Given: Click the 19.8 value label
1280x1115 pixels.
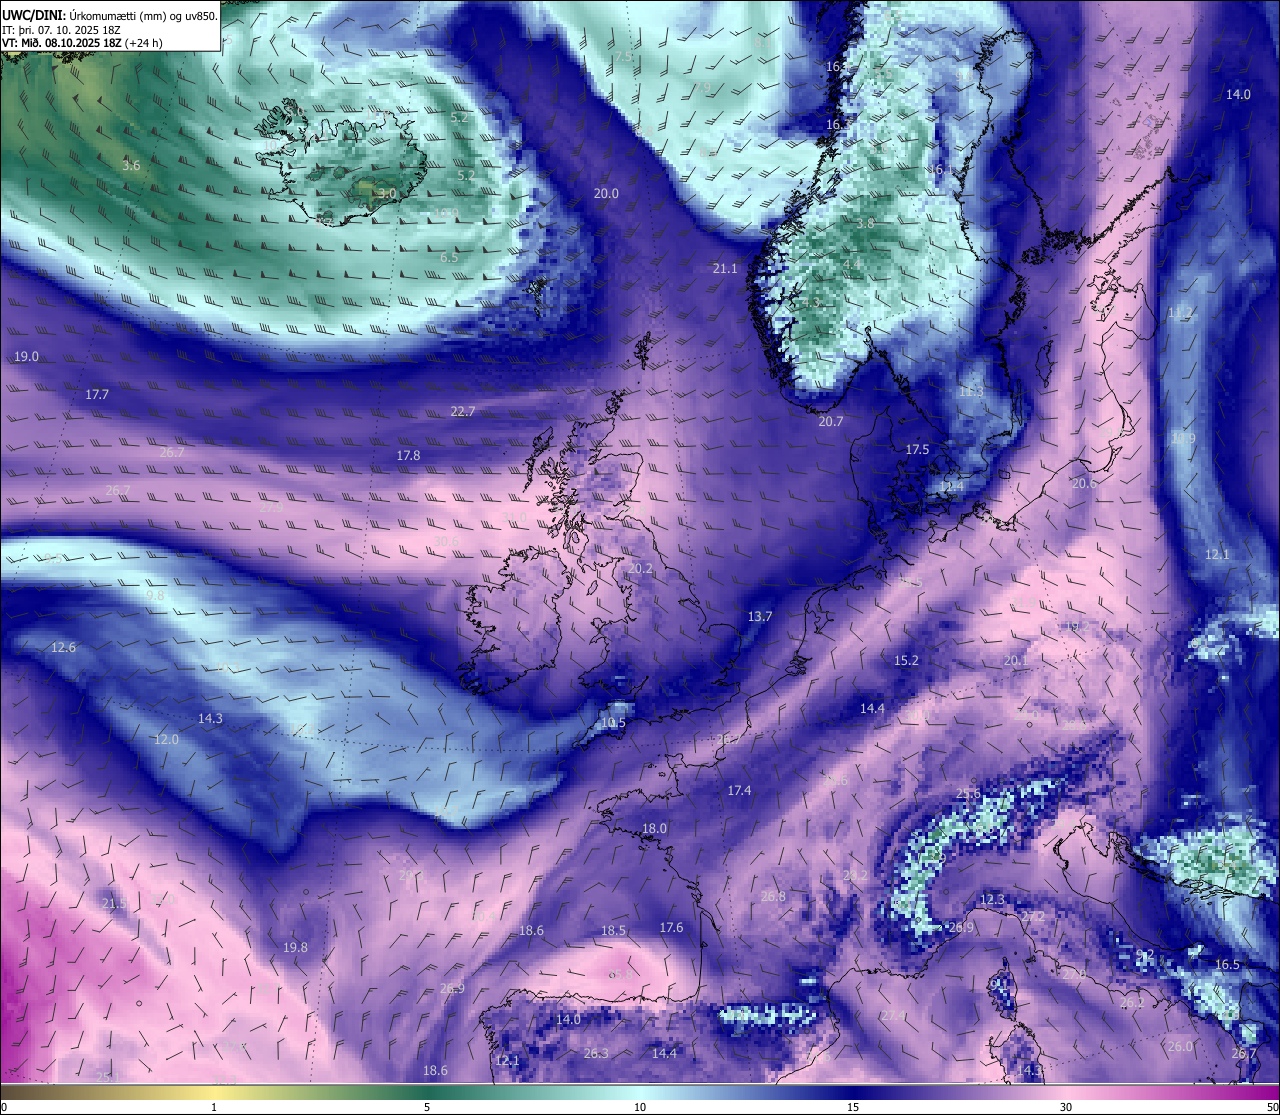Looking at the screenshot, I should (x=295, y=947).
